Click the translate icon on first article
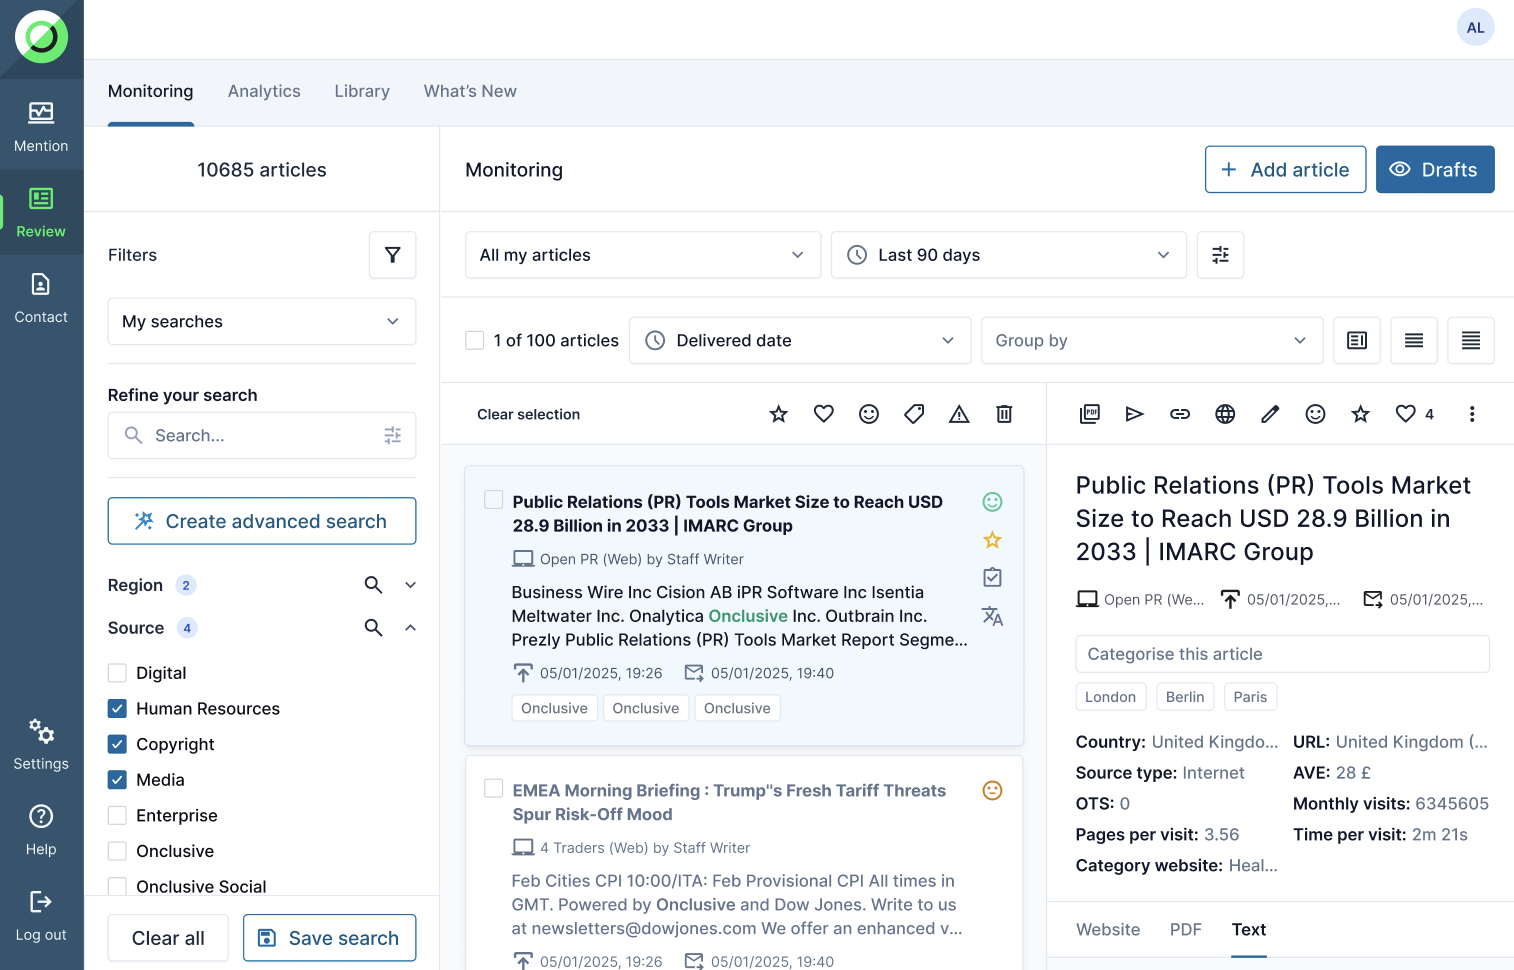This screenshot has height=970, width=1514. (992, 616)
